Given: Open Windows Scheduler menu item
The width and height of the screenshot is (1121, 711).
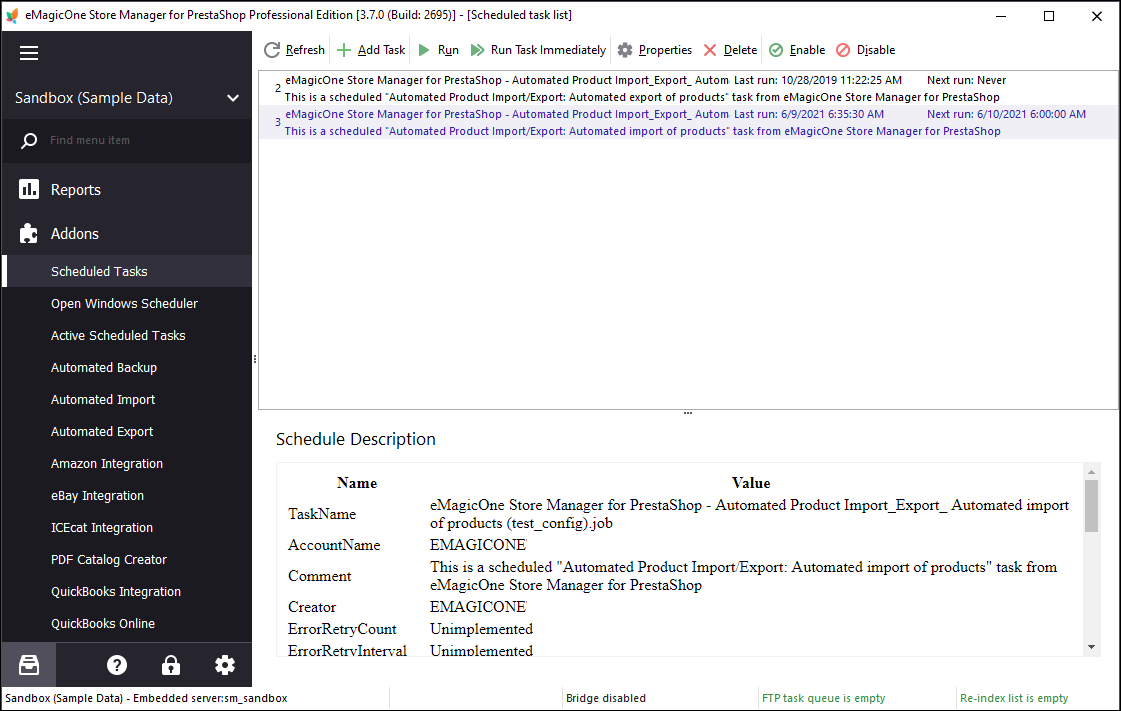Looking at the screenshot, I should tap(127, 304).
